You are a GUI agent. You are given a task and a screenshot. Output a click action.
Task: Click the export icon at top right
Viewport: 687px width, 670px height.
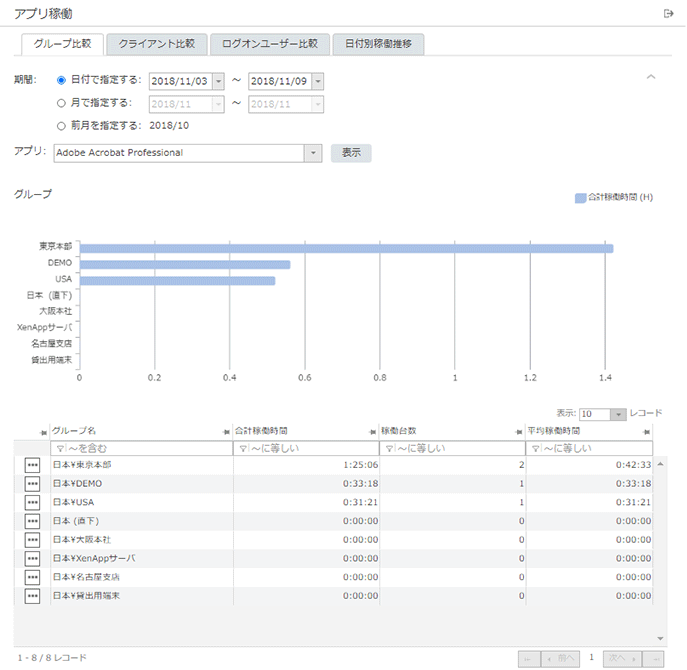[668, 13]
